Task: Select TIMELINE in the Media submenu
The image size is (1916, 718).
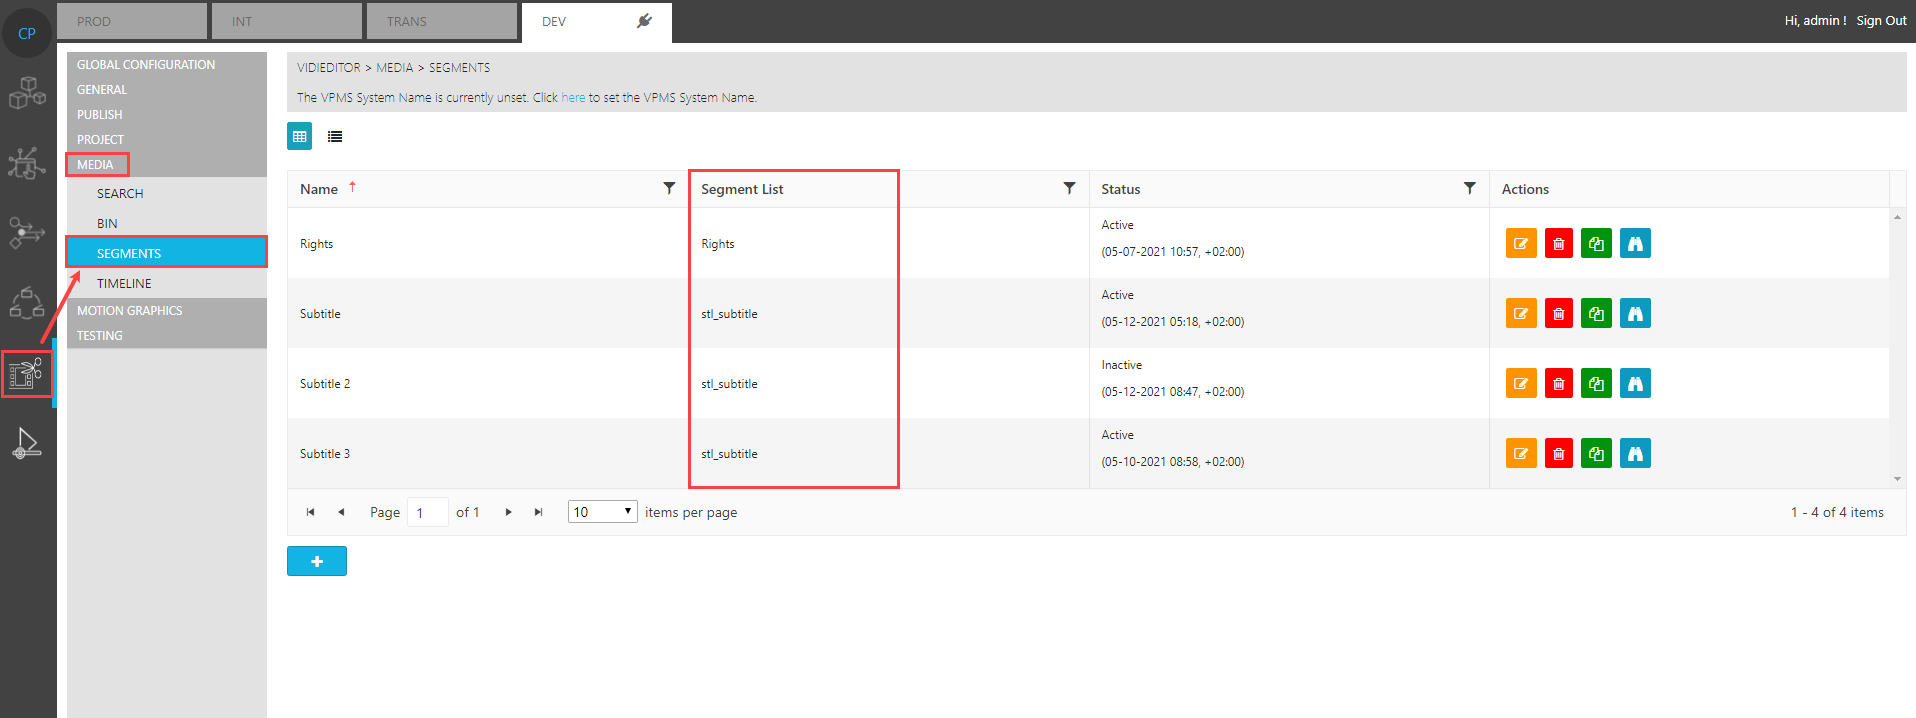Action: tap(124, 284)
